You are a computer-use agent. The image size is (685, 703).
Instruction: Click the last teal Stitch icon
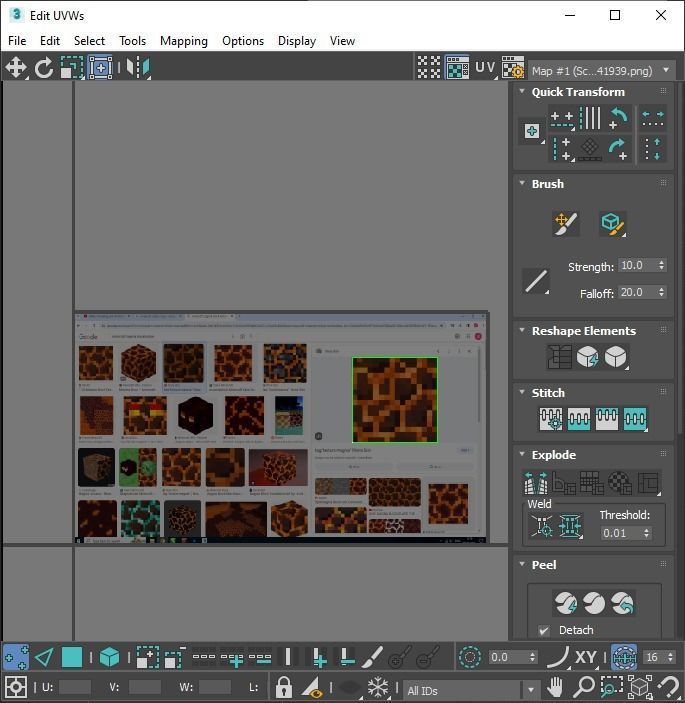[x=635, y=419]
